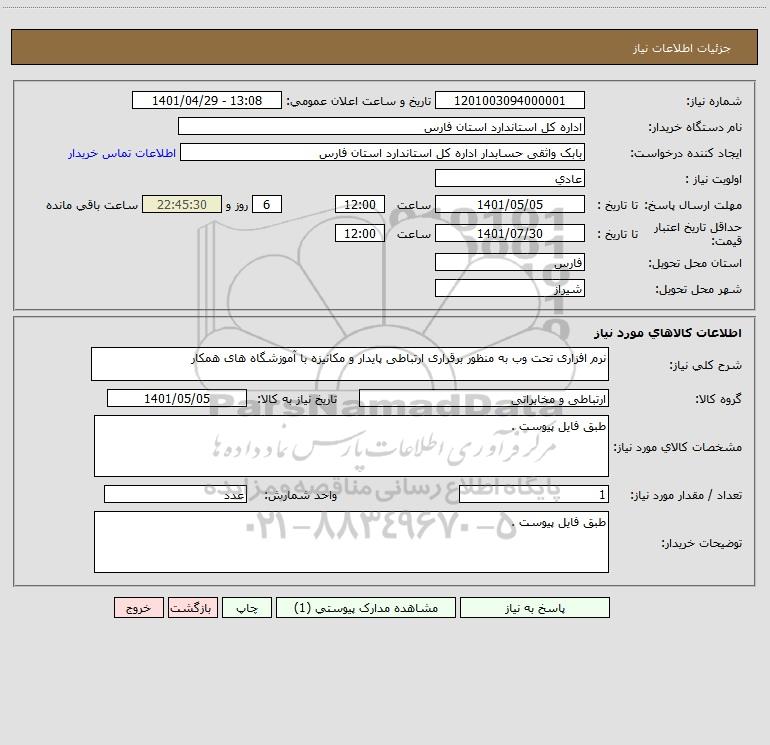Click delivery province field فارس
This screenshot has width=770, height=745.
[x=510, y=262]
